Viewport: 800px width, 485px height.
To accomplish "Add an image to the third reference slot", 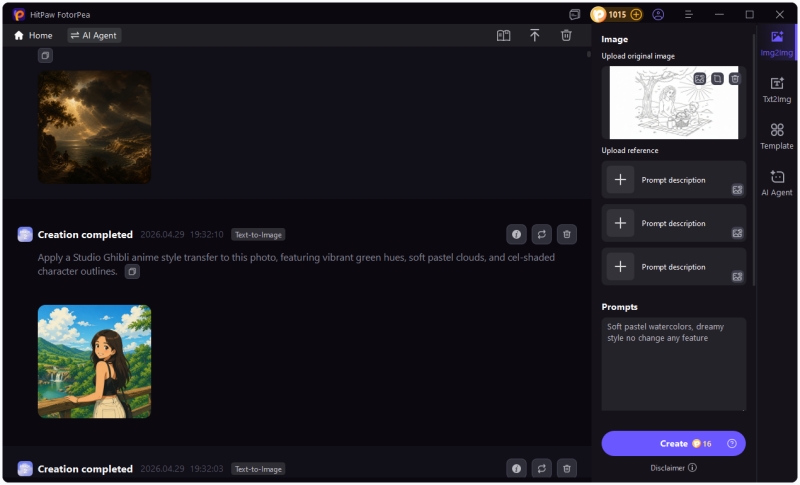I will click(620, 266).
